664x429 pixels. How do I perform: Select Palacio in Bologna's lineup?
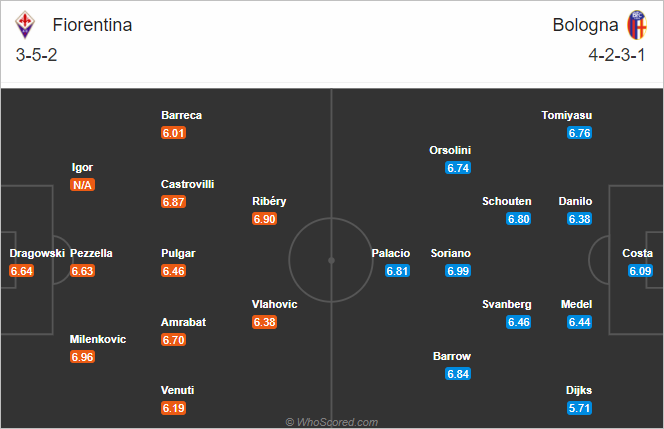tap(390, 253)
